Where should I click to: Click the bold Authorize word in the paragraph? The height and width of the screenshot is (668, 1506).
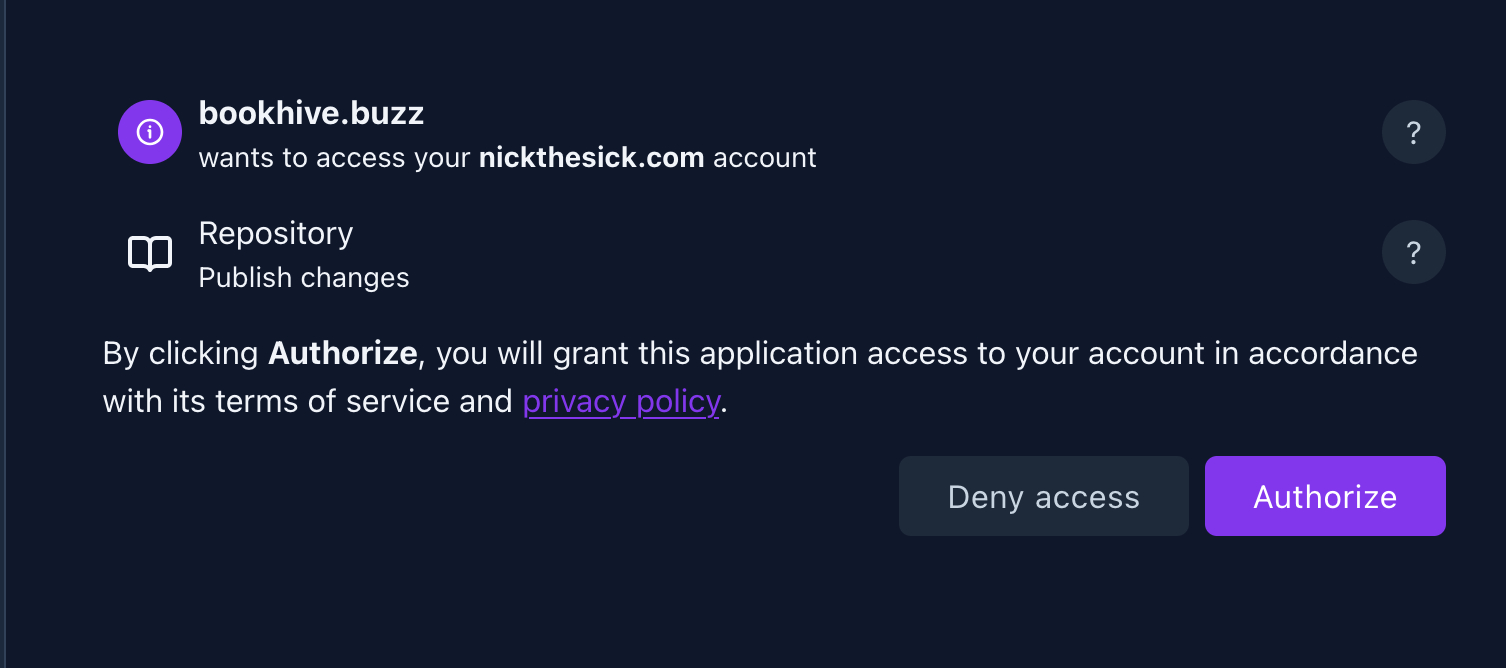pyautogui.click(x=342, y=354)
